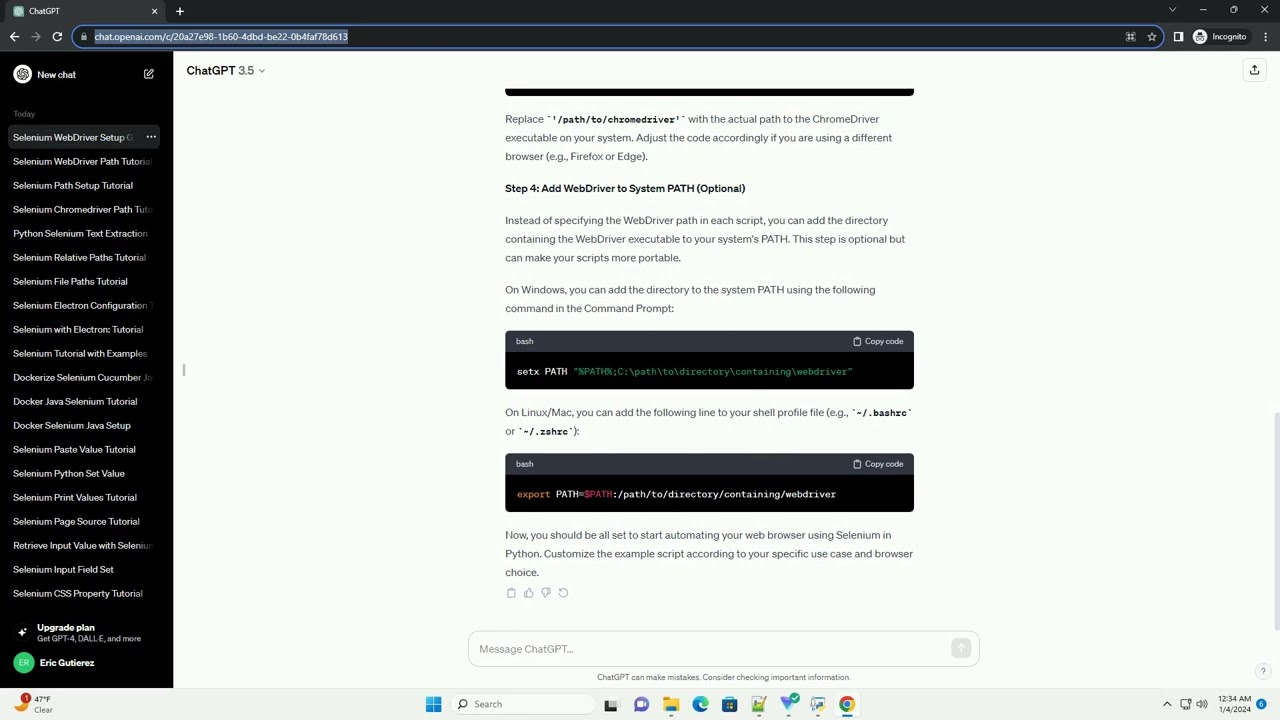Open Selenium Tutorial with Examples chat
1280x720 pixels.
tap(82, 353)
